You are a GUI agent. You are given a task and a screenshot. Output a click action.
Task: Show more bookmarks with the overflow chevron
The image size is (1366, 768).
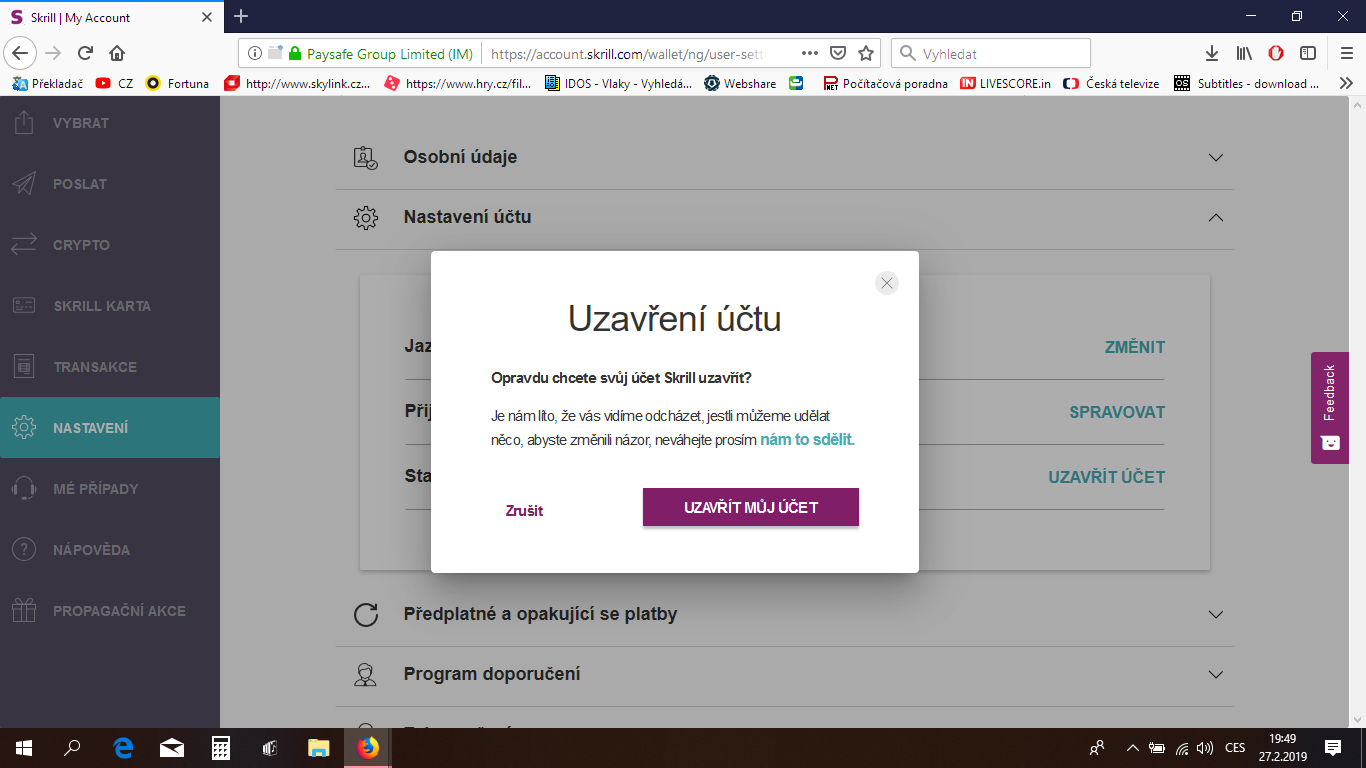pos(1346,84)
